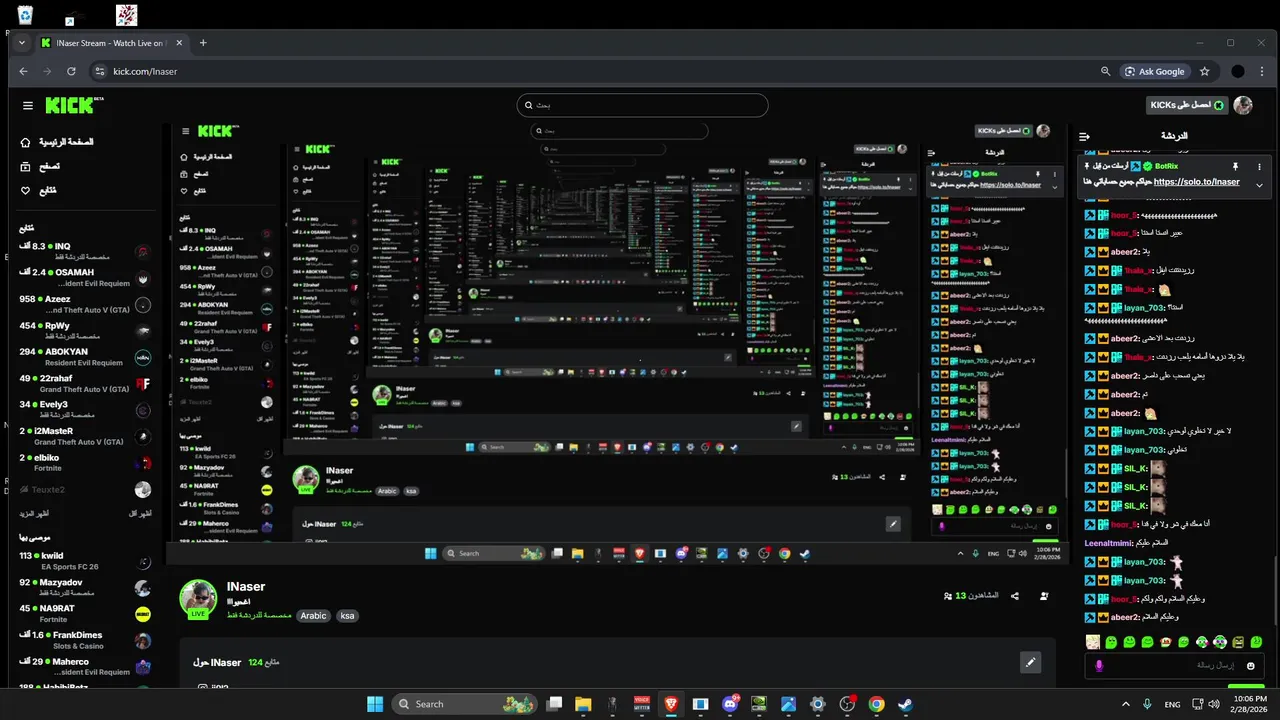This screenshot has height=720, width=1280.
Task: Open recommended Mazyadov channel
Action: click(85, 587)
